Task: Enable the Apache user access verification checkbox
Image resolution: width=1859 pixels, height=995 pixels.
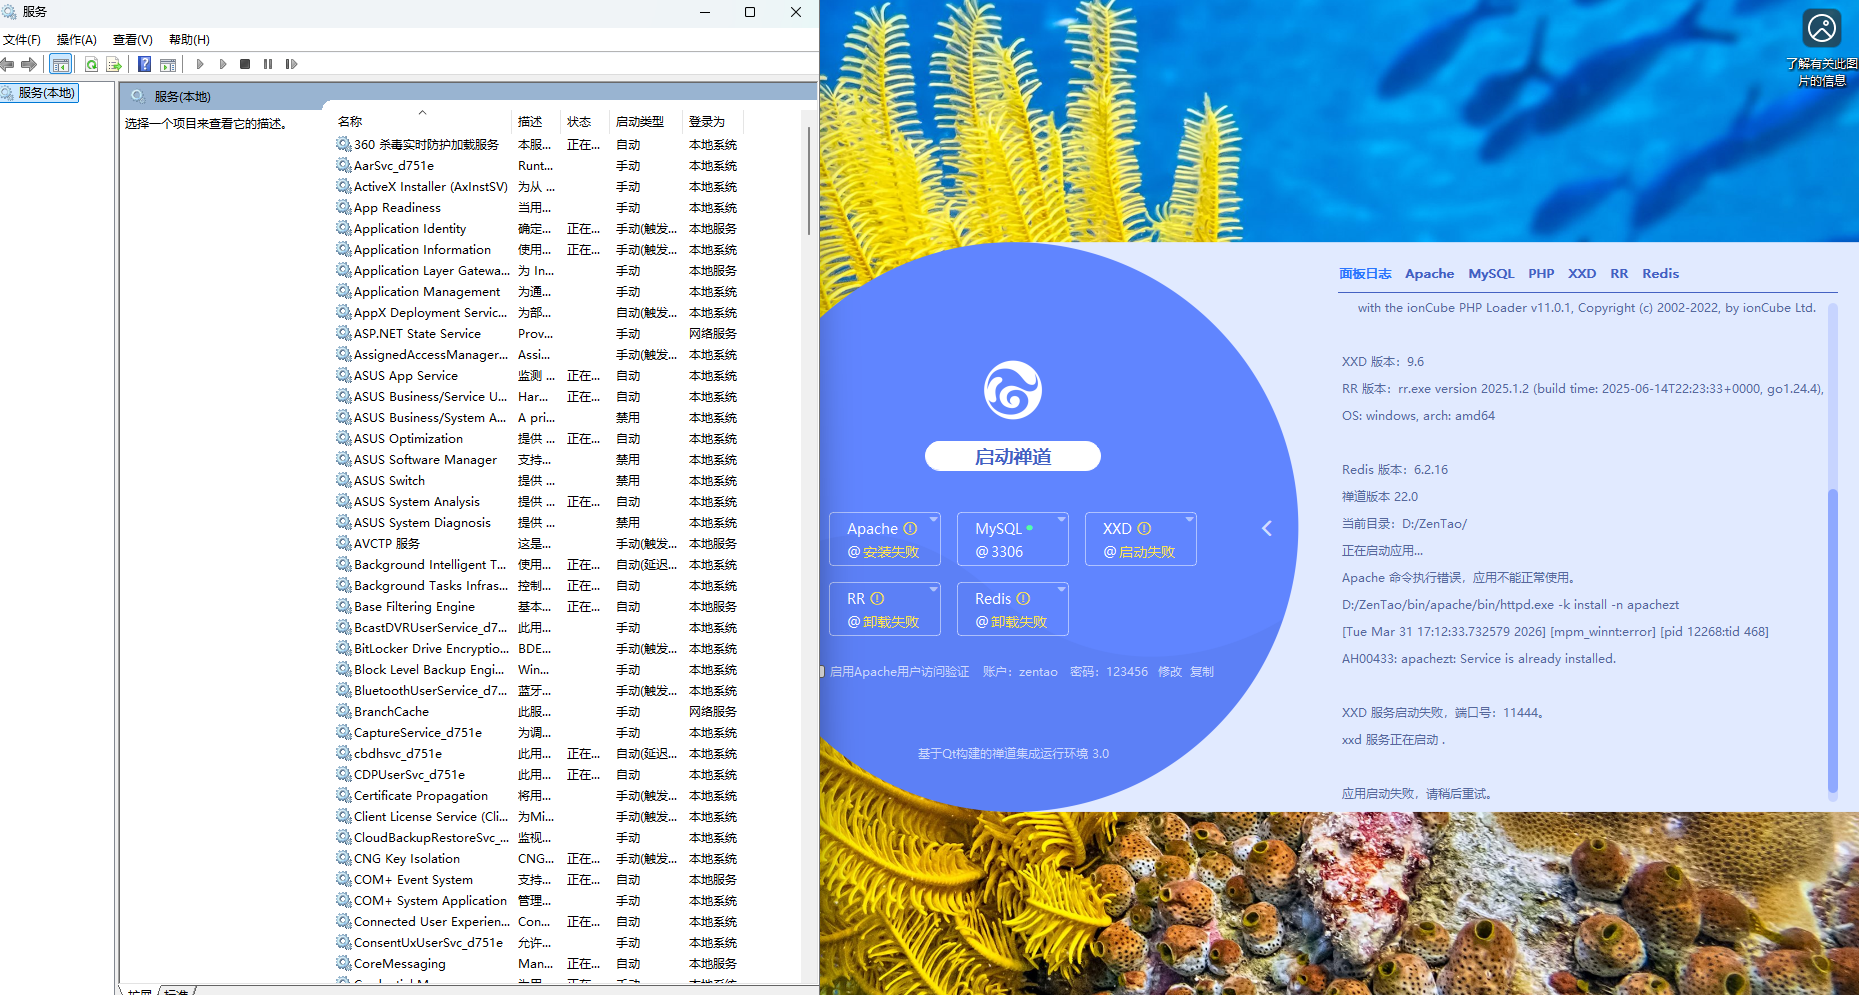Action: (x=822, y=672)
